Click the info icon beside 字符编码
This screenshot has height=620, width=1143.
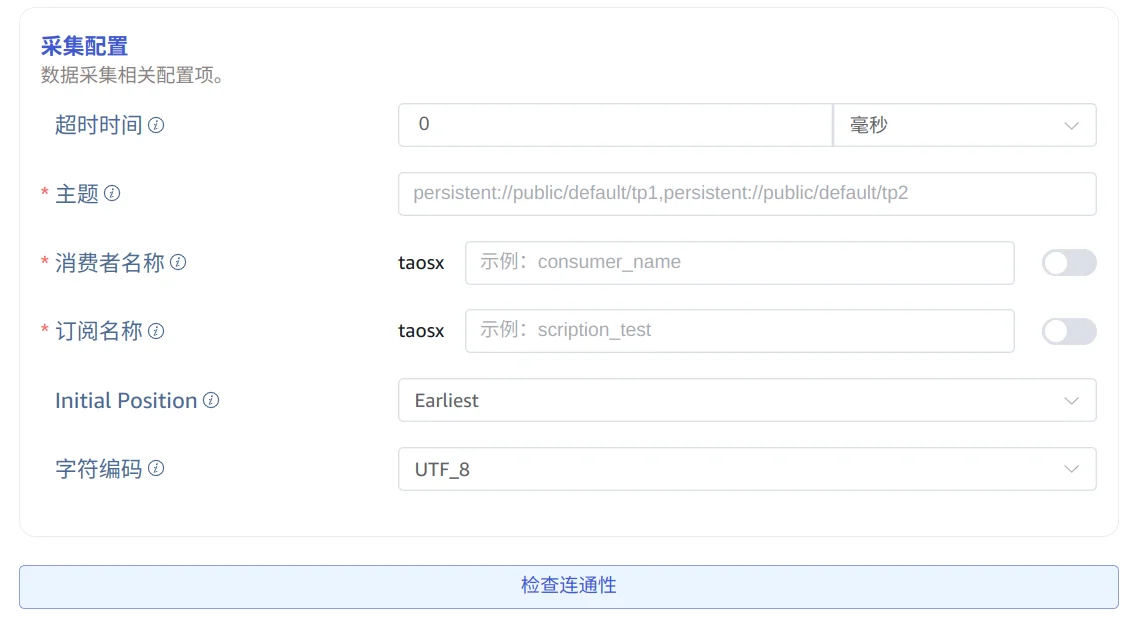[x=156, y=468]
